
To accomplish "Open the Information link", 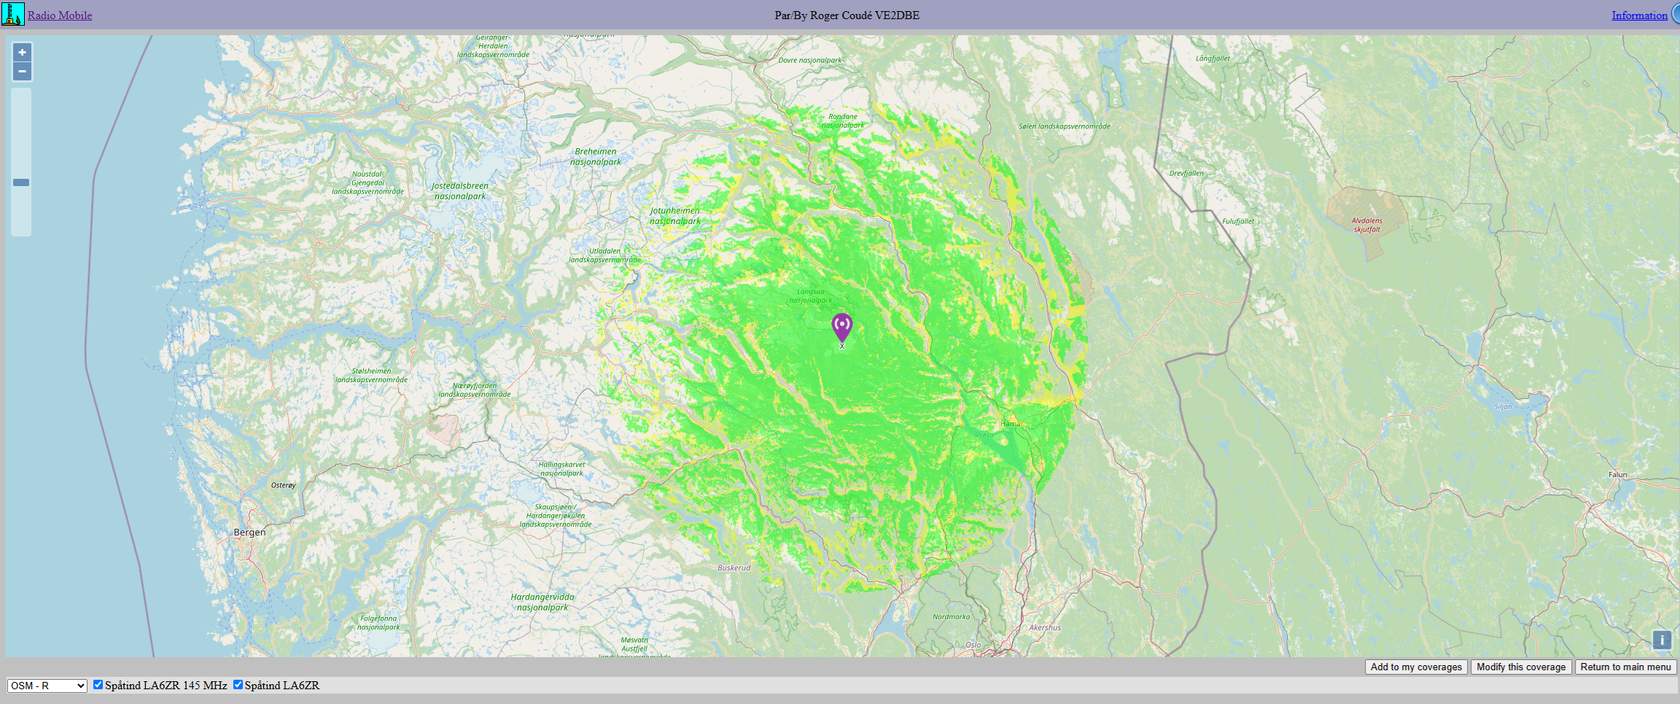I will (1638, 15).
